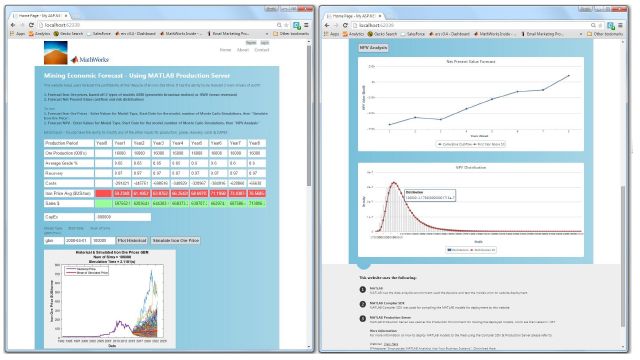The width and height of the screenshot is (640, 360).
Task: Click the right window's vertical scrollbar
Action: click(x=623, y=256)
